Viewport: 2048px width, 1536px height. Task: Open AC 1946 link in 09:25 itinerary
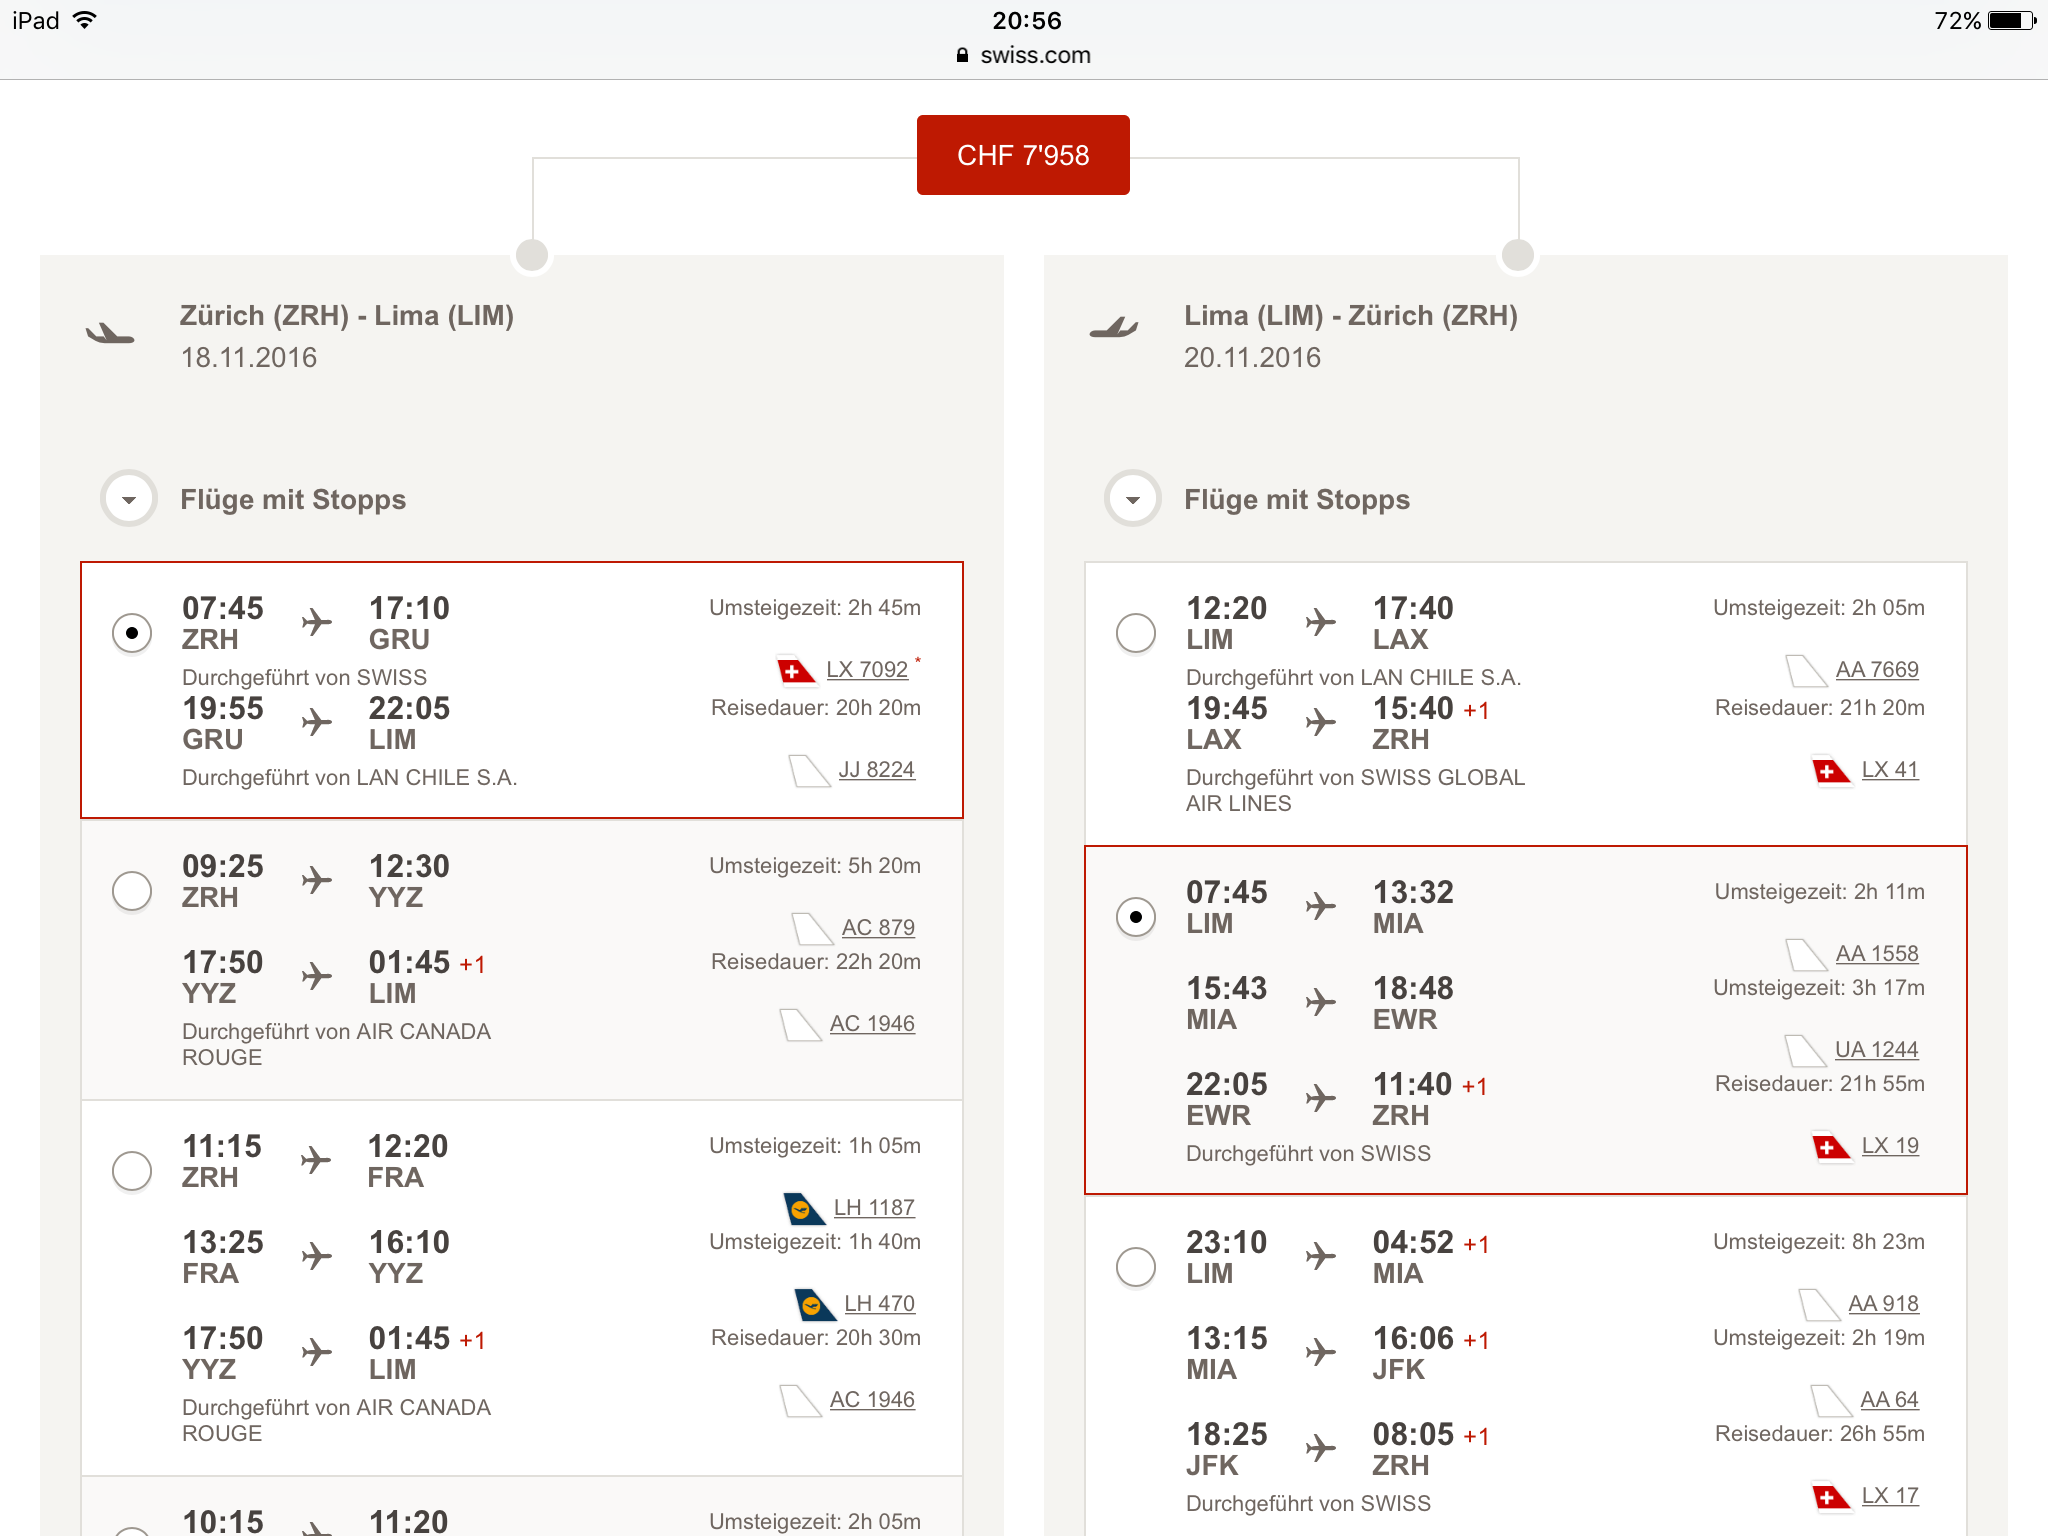872,1023
